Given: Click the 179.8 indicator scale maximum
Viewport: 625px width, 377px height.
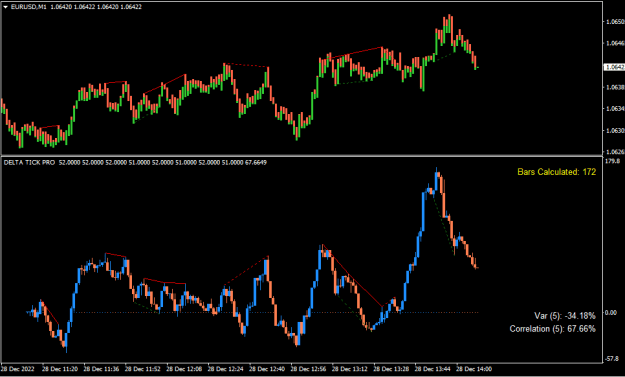Looking at the screenshot, I should point(612,161).
